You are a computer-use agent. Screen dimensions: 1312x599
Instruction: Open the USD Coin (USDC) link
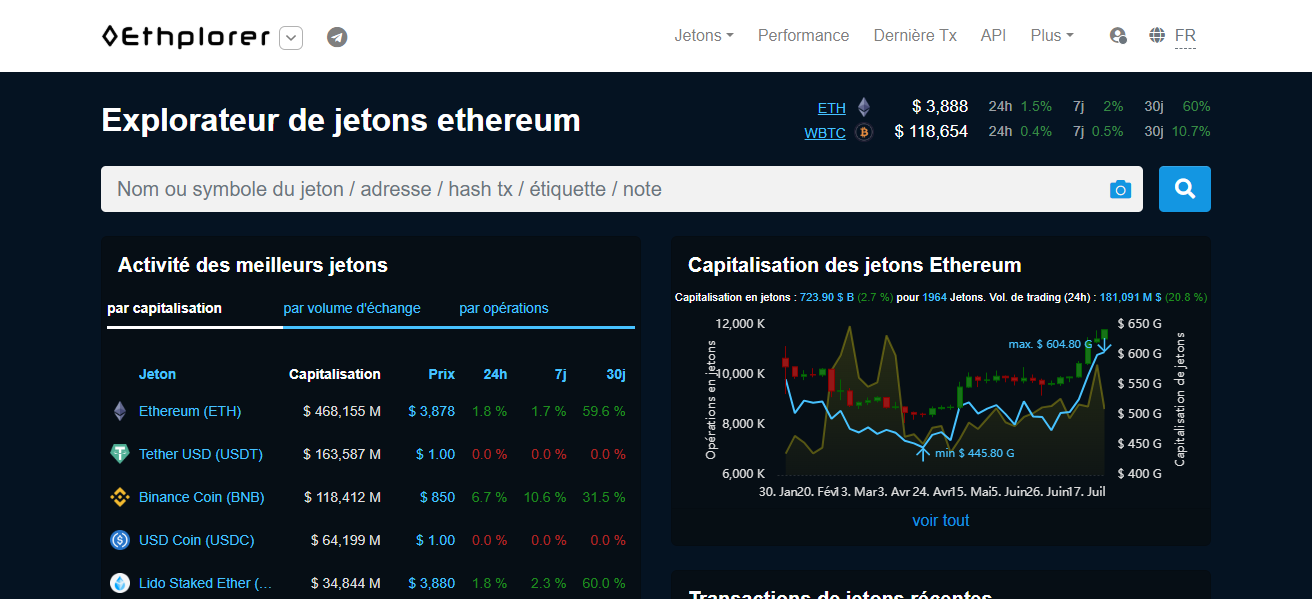pos(196,540)
